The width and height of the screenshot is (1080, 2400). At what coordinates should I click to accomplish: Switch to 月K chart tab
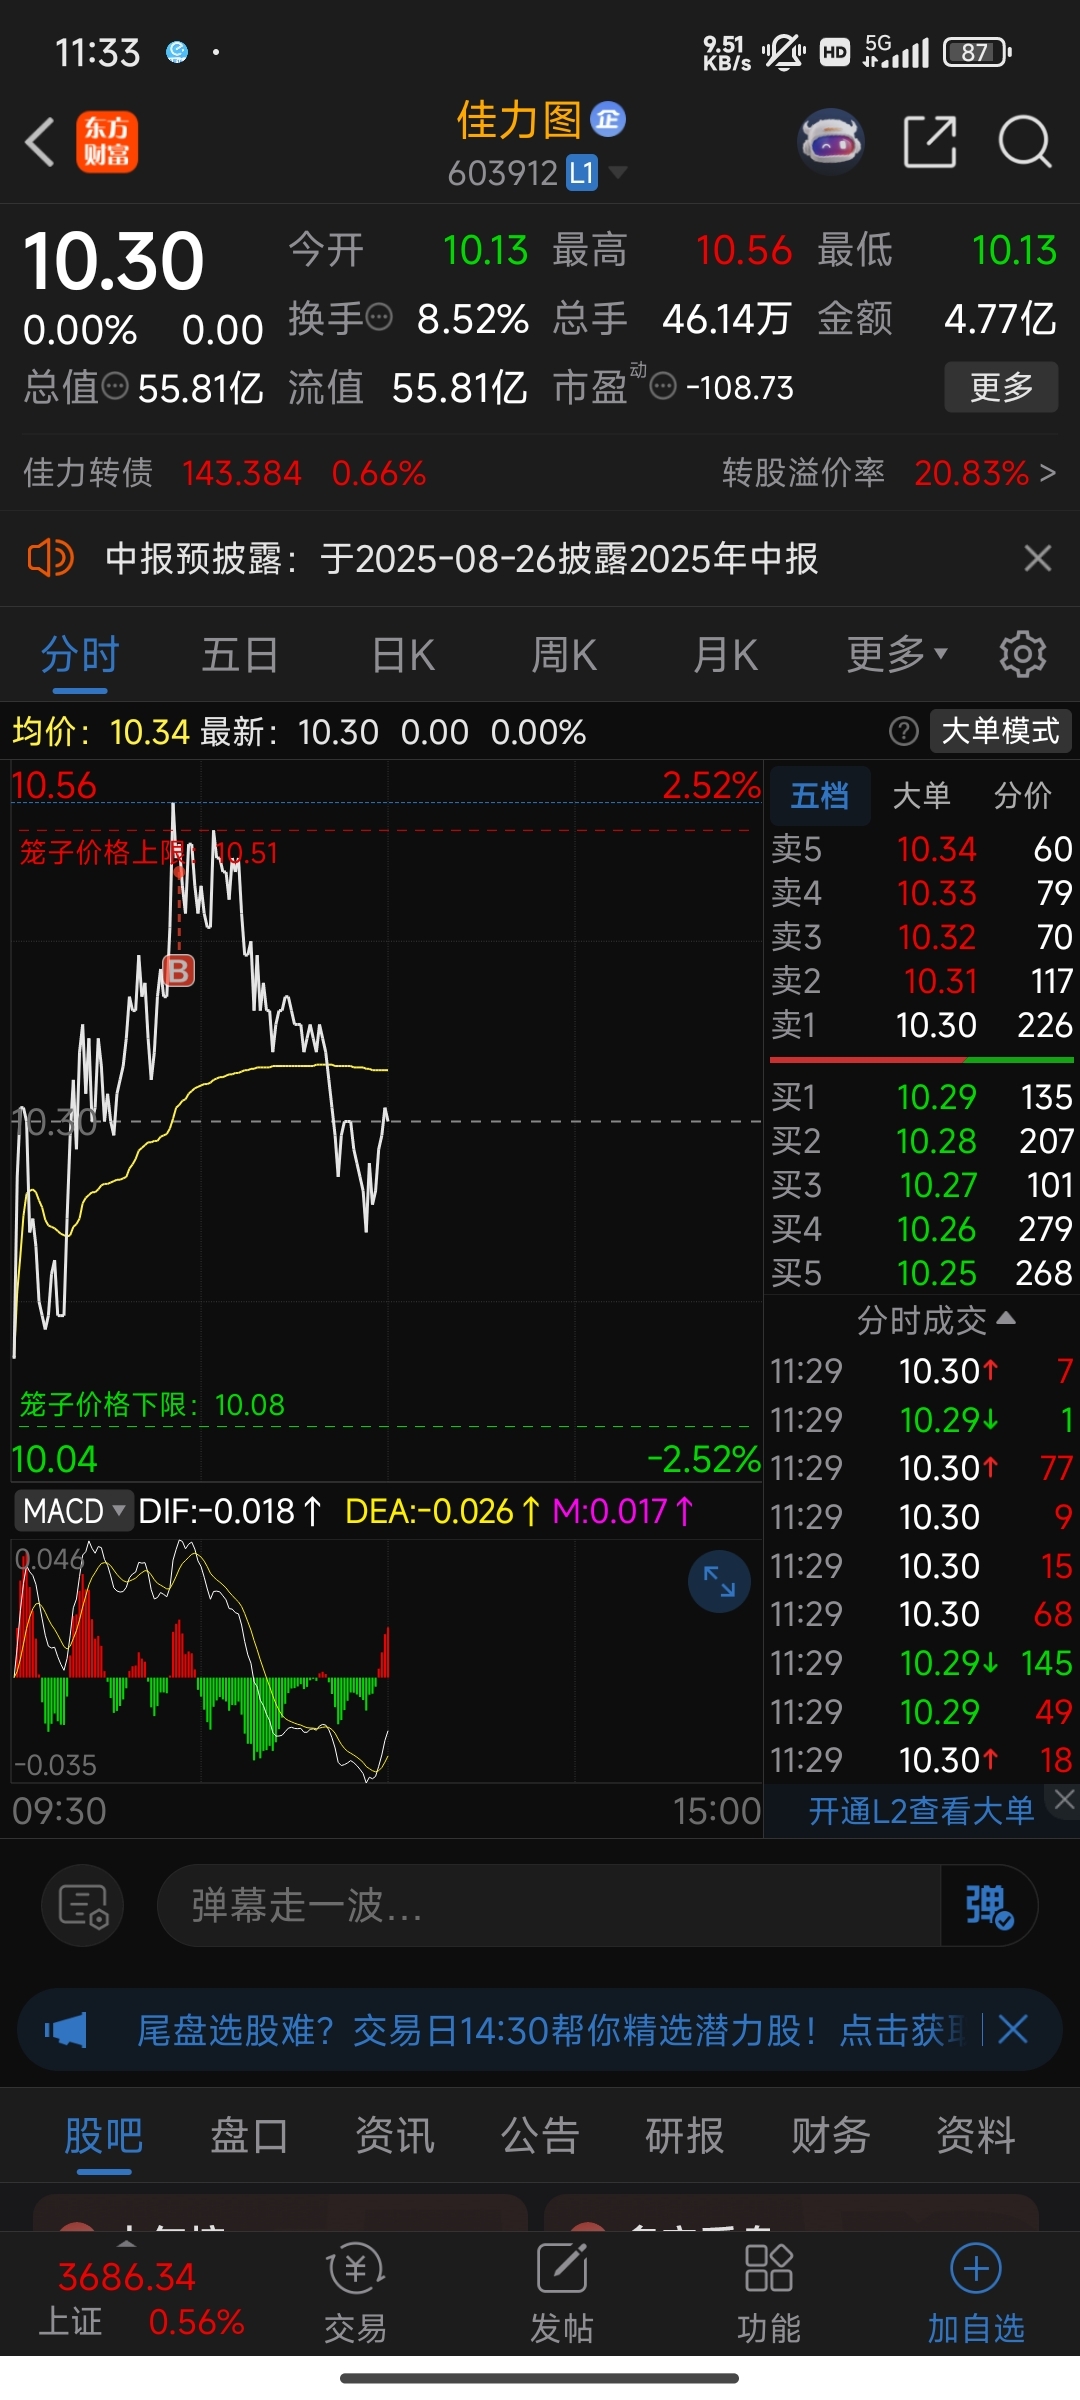click(x=726, y=656)
